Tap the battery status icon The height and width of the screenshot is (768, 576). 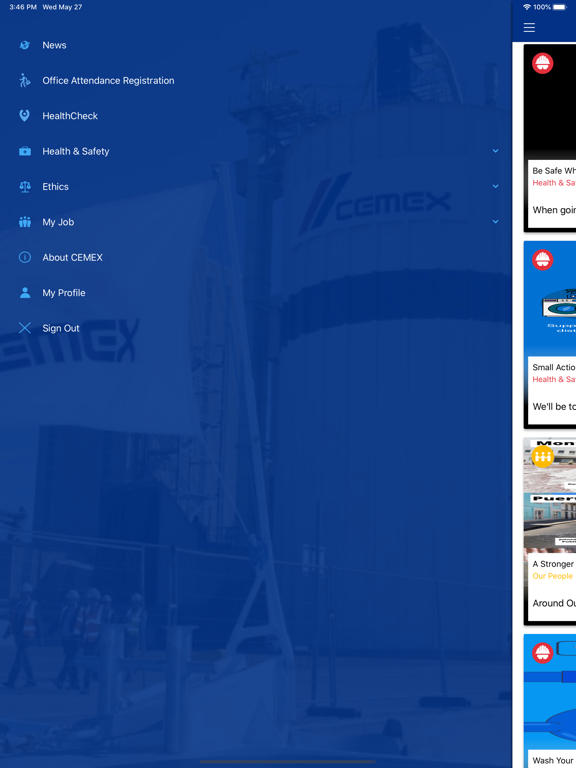pos(560,7)
